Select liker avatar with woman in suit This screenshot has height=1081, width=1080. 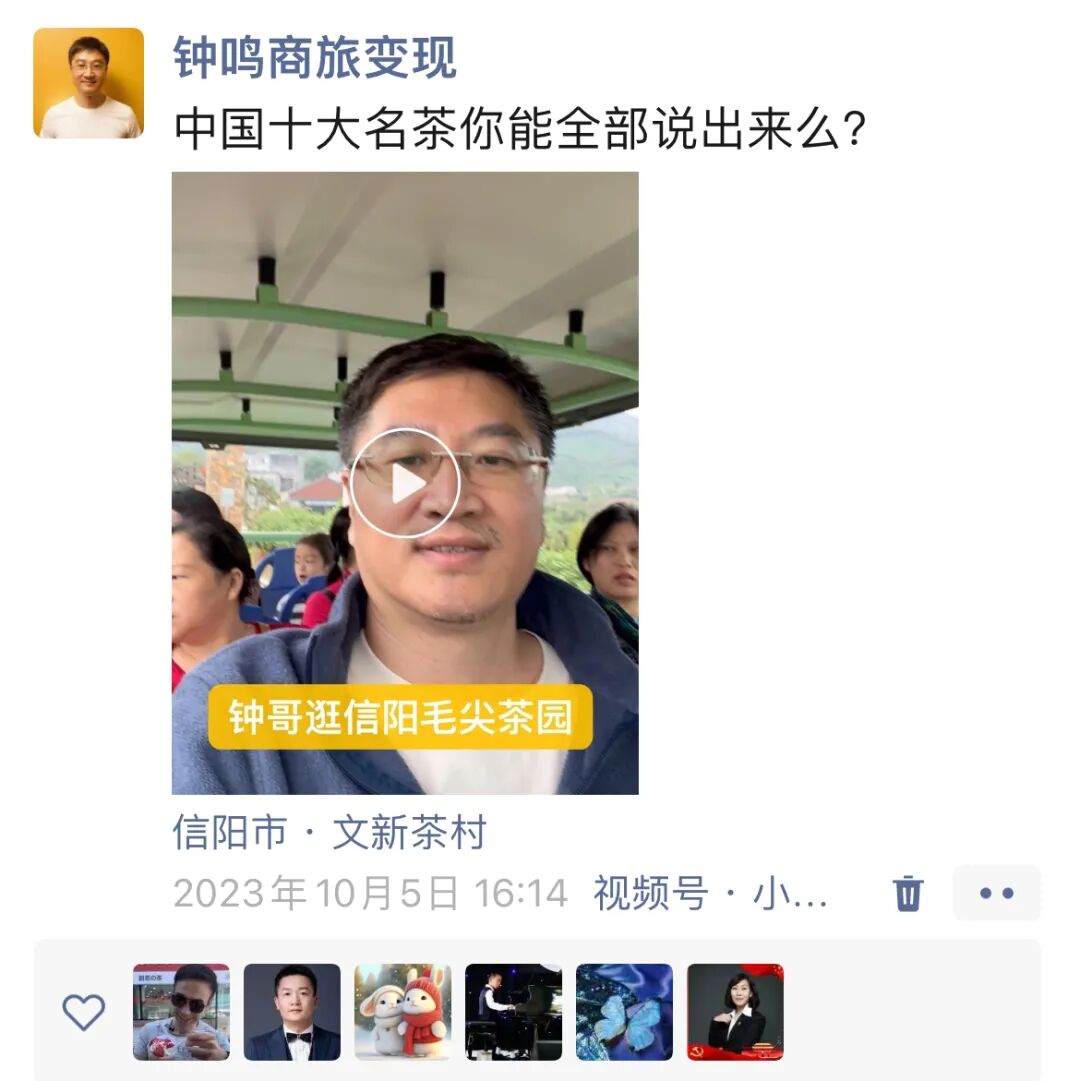pos(735,1011)
